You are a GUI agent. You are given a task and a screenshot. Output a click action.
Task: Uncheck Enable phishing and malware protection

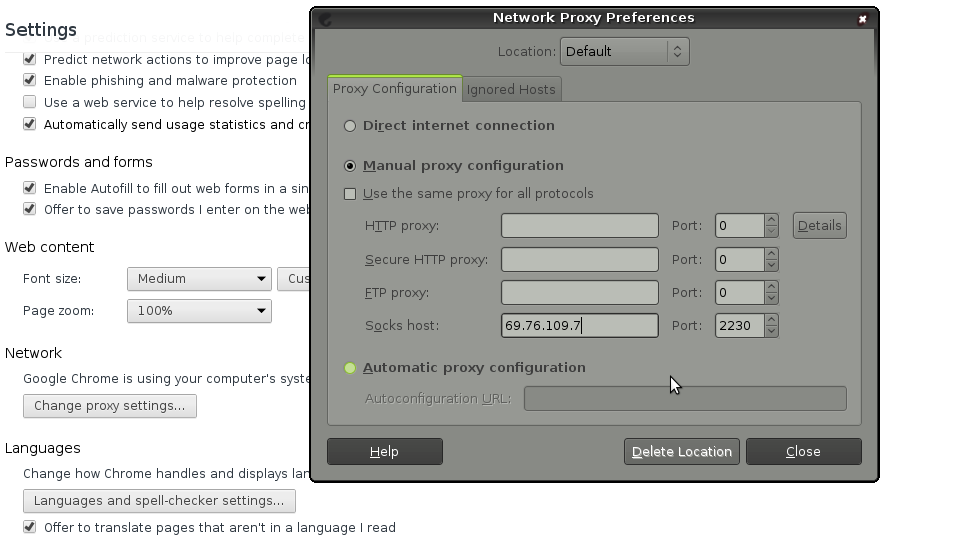tap(29, 80)
